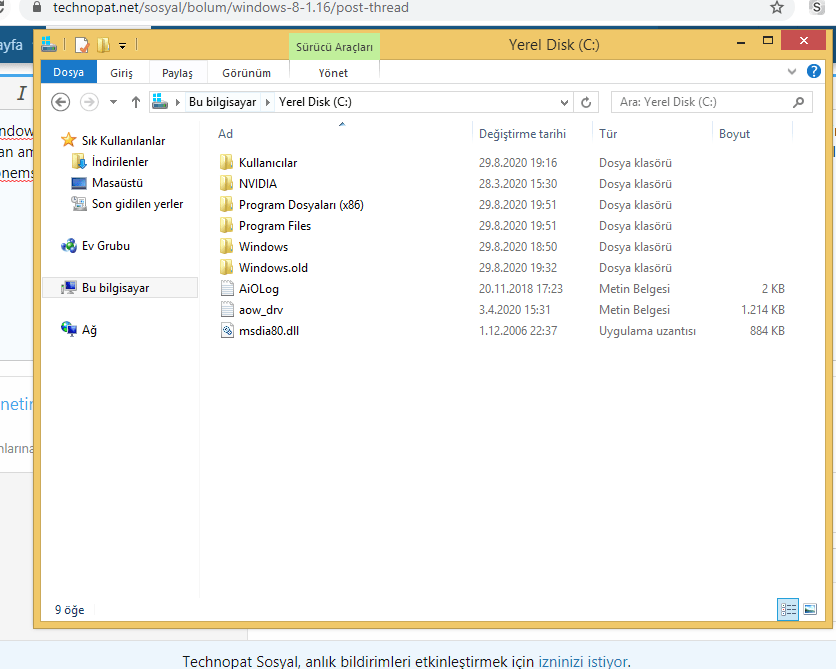Click the Back navigation arrow
This screenshot has height=669, width=836.
tap(60, 102)
